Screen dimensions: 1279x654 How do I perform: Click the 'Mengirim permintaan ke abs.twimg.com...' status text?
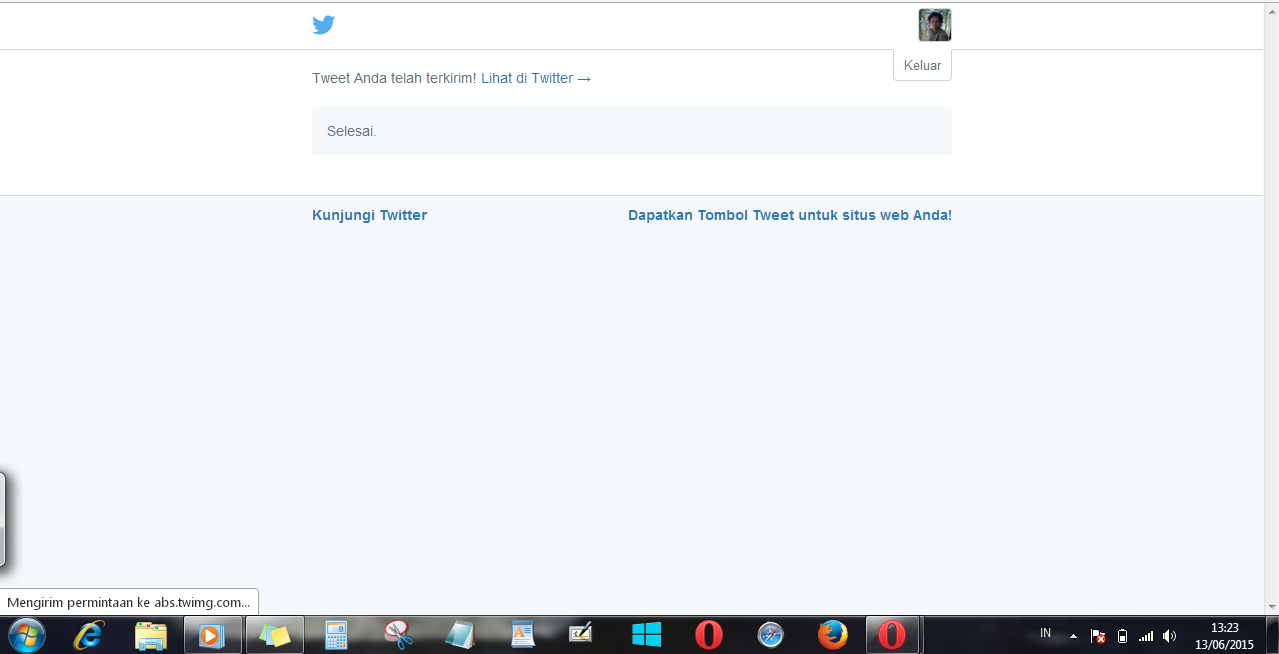pos(129,602)
